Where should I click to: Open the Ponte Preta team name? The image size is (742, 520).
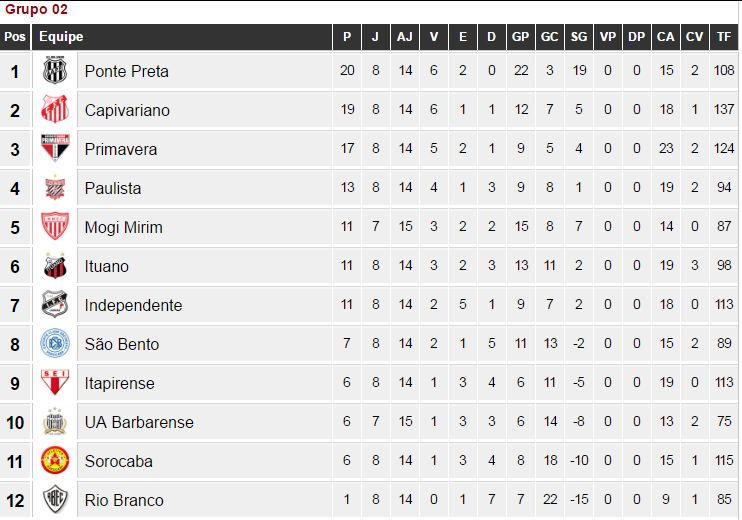coord(126,71)
